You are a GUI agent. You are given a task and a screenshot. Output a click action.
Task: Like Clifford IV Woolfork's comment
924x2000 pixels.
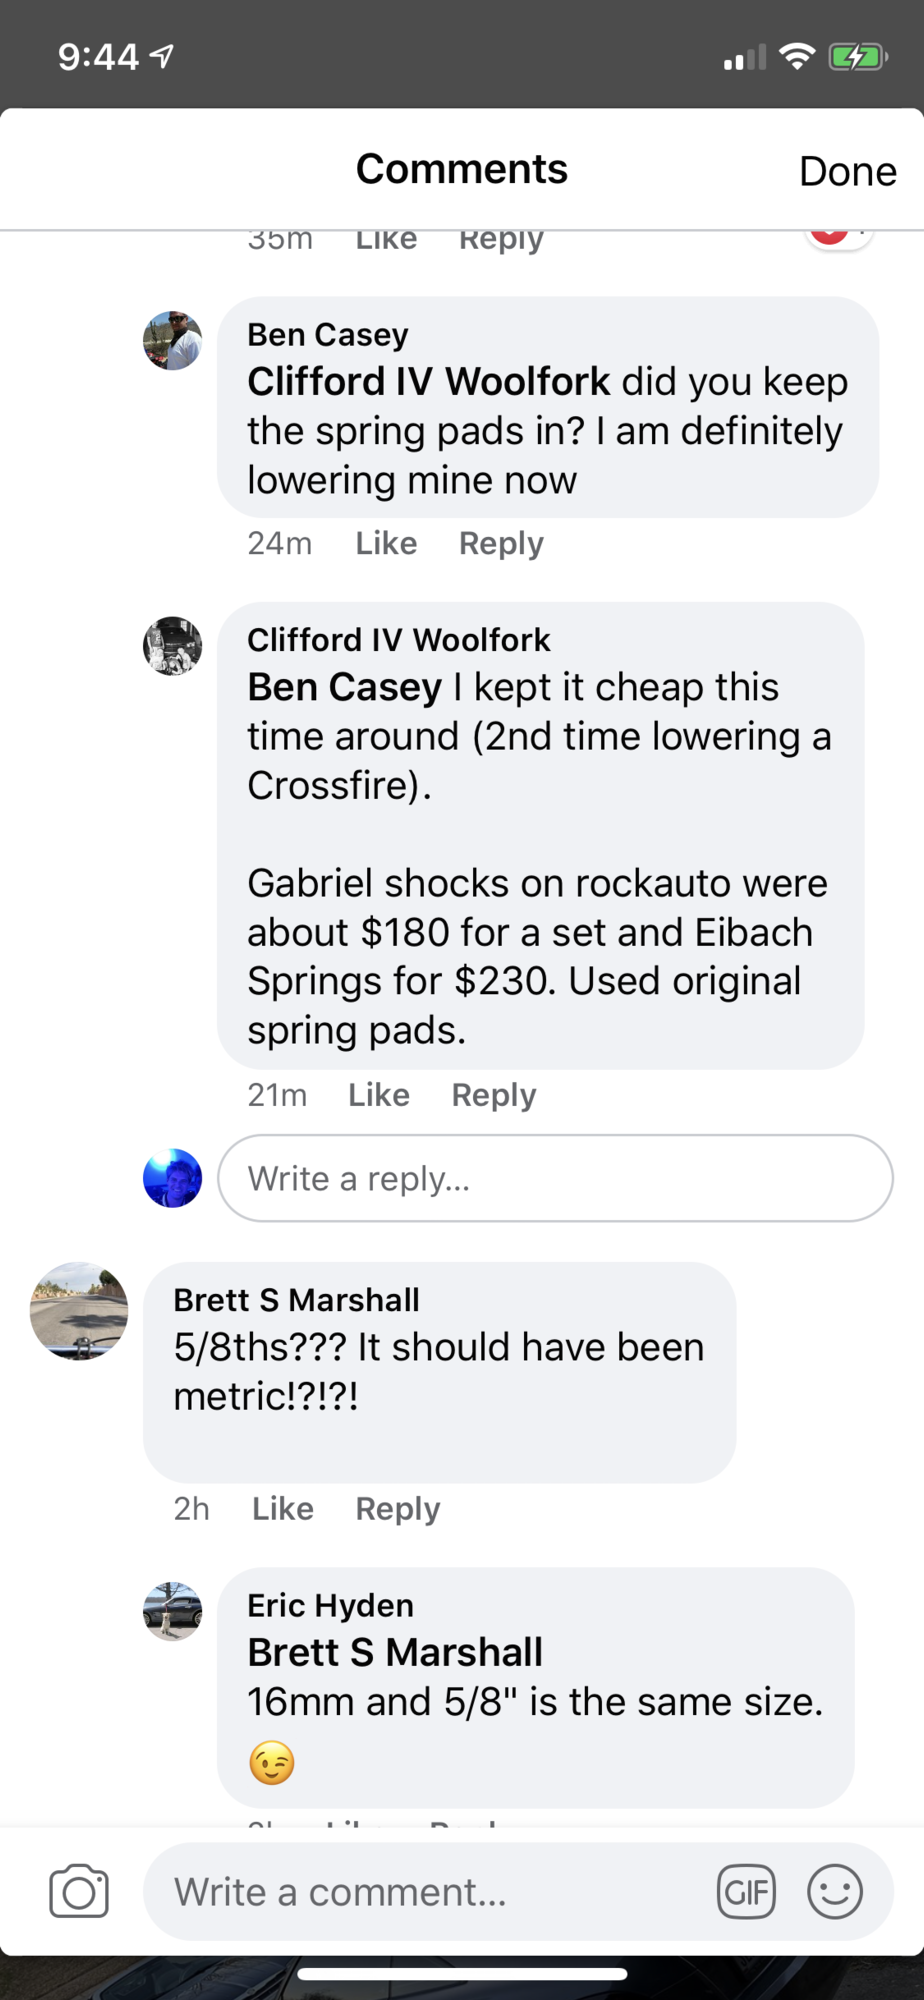(x=378, y=1095)
